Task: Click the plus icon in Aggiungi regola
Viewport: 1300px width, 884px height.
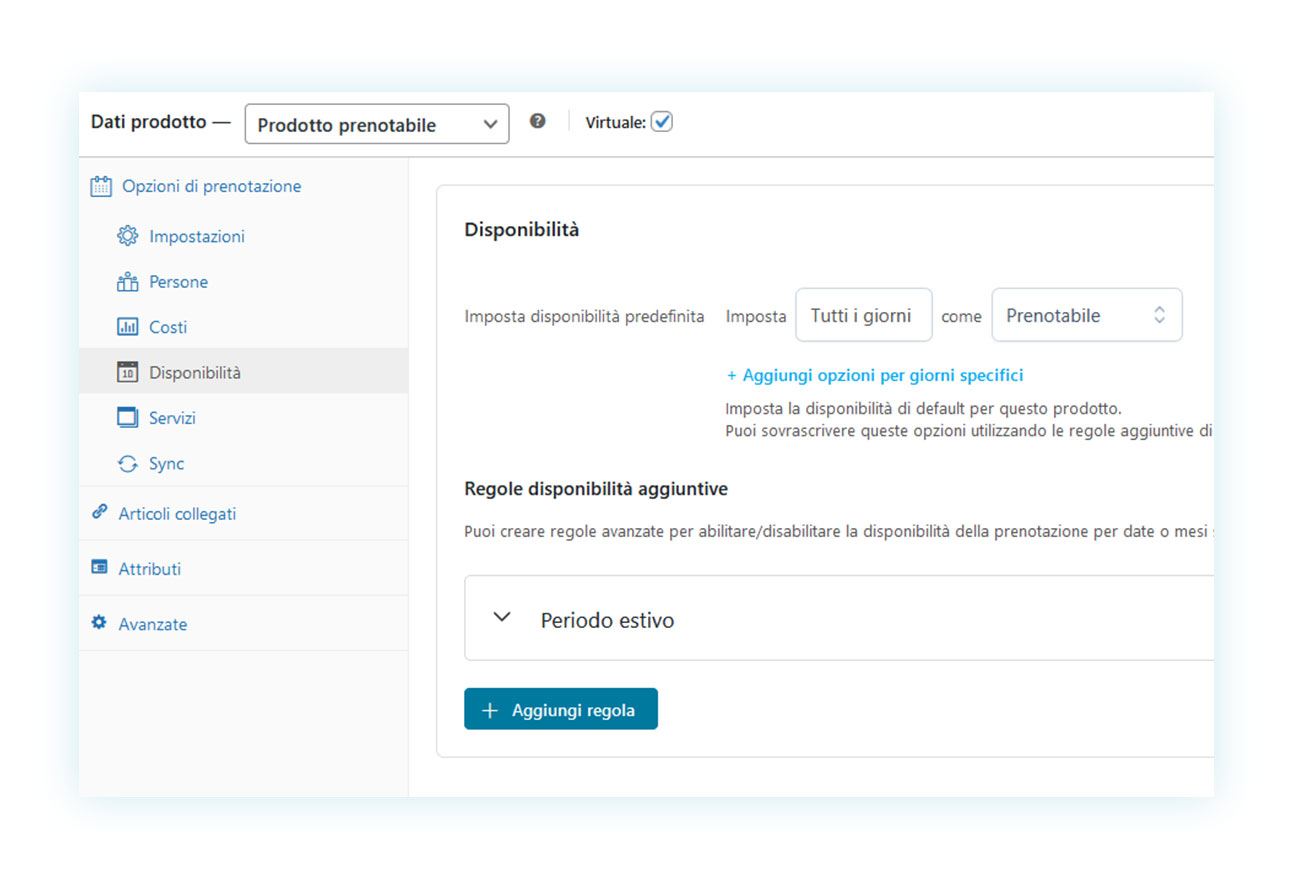Action: 490,710
